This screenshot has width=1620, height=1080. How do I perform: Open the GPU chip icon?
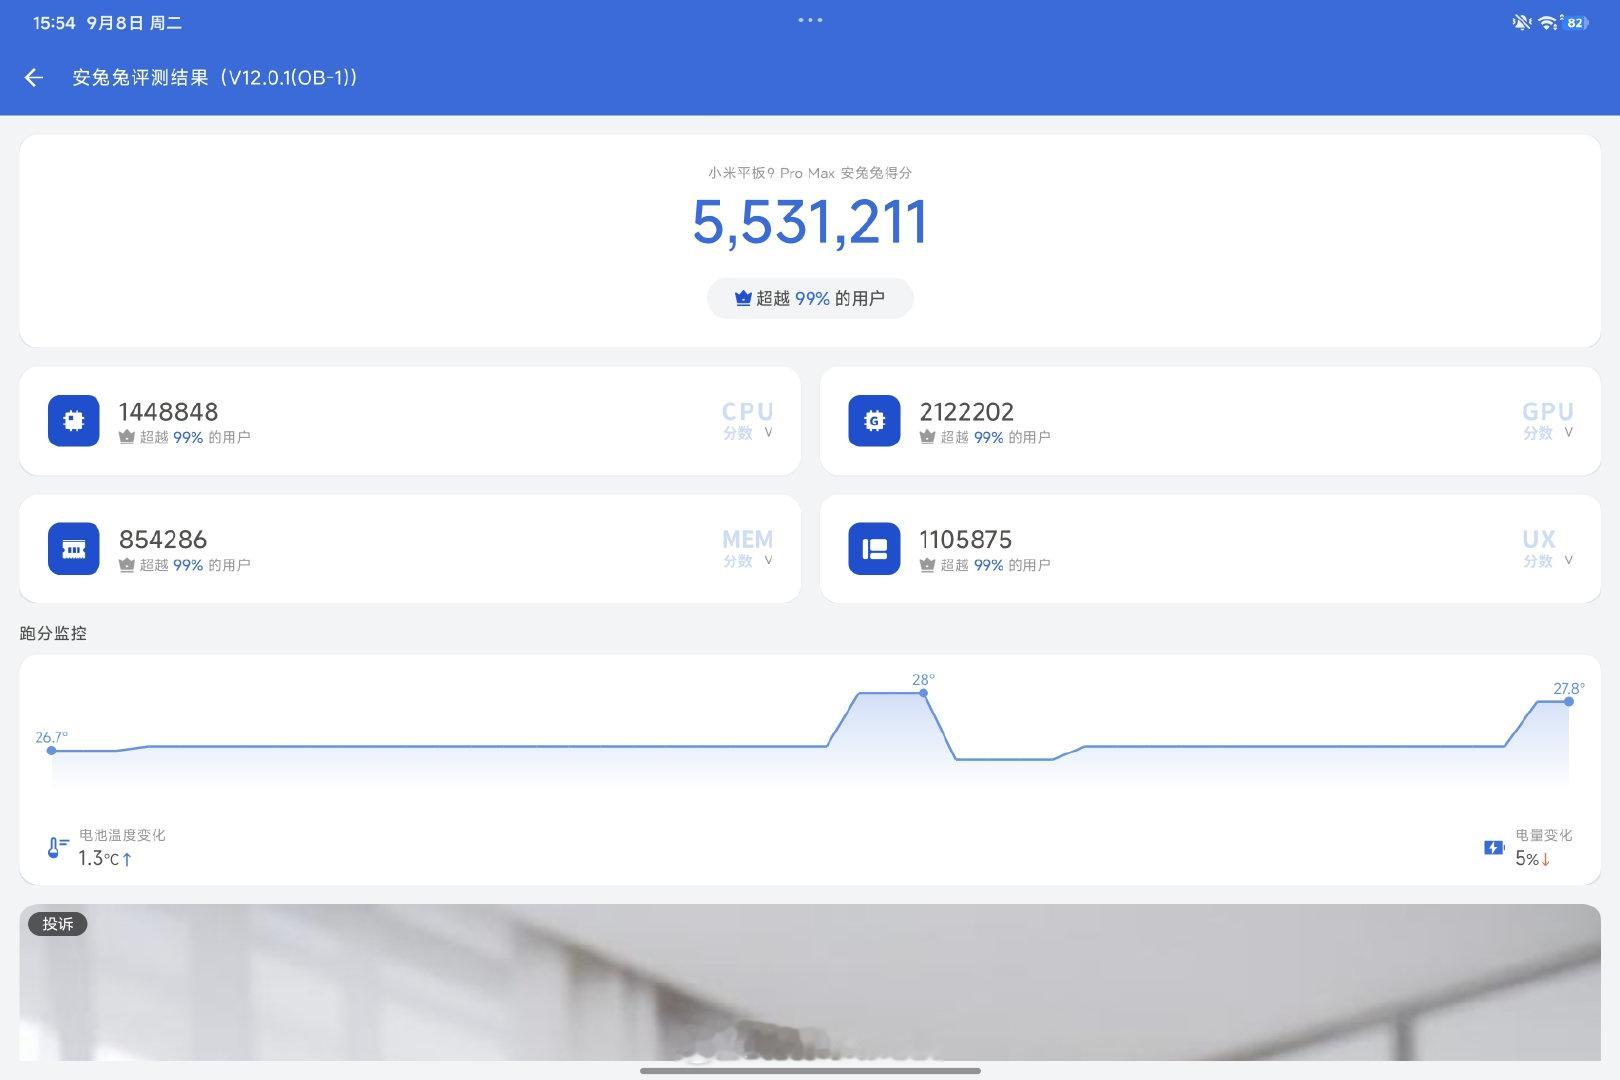coord(874,421)
